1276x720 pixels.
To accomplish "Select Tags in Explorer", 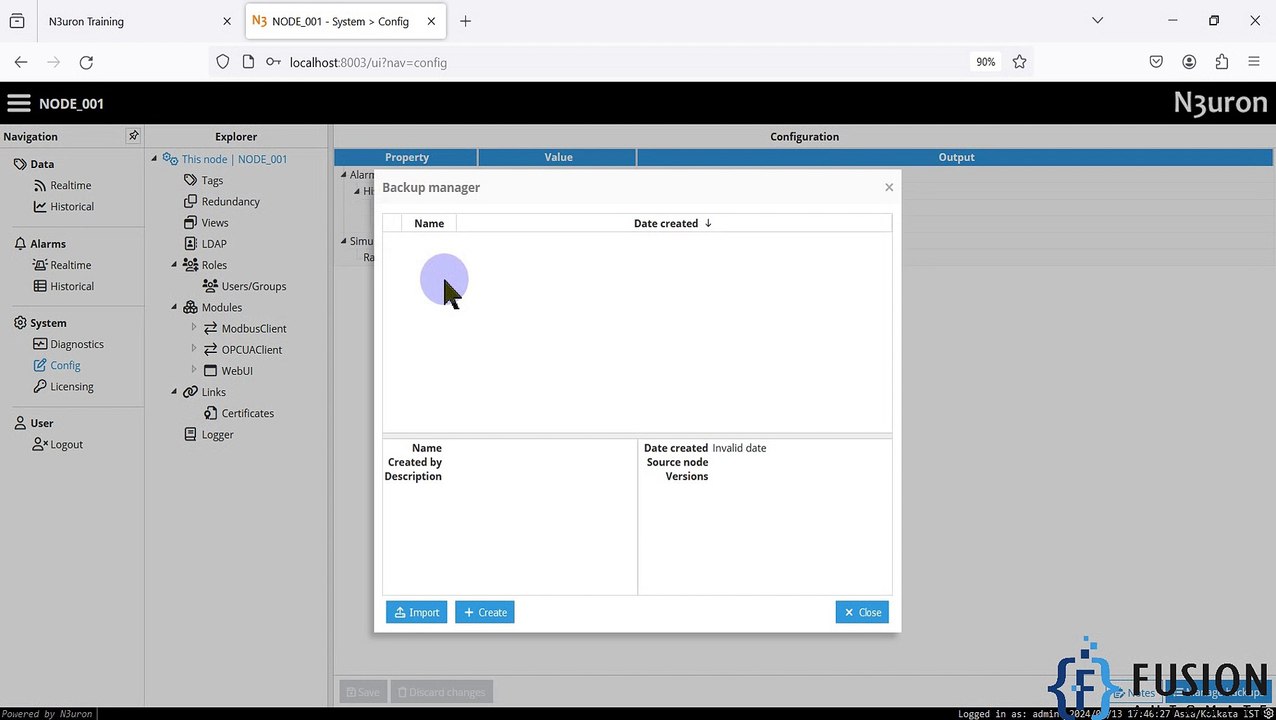I will pyautogui.click(x=212, y=180).
